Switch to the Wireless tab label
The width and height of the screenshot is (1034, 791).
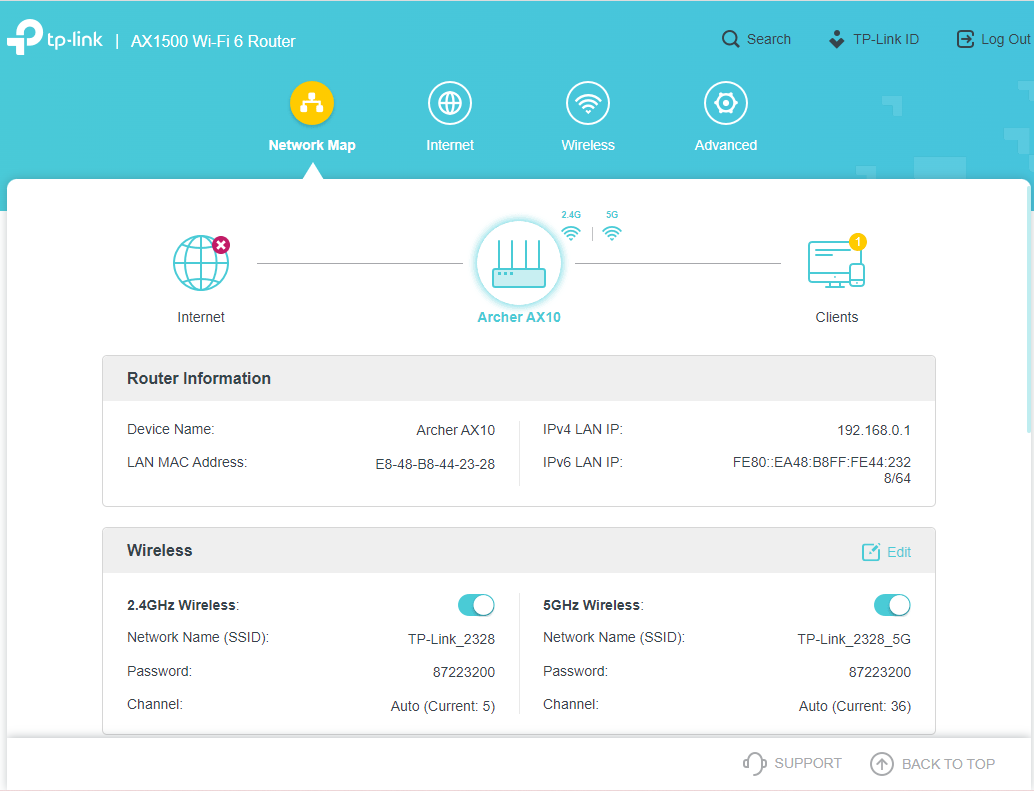[588, 145]
